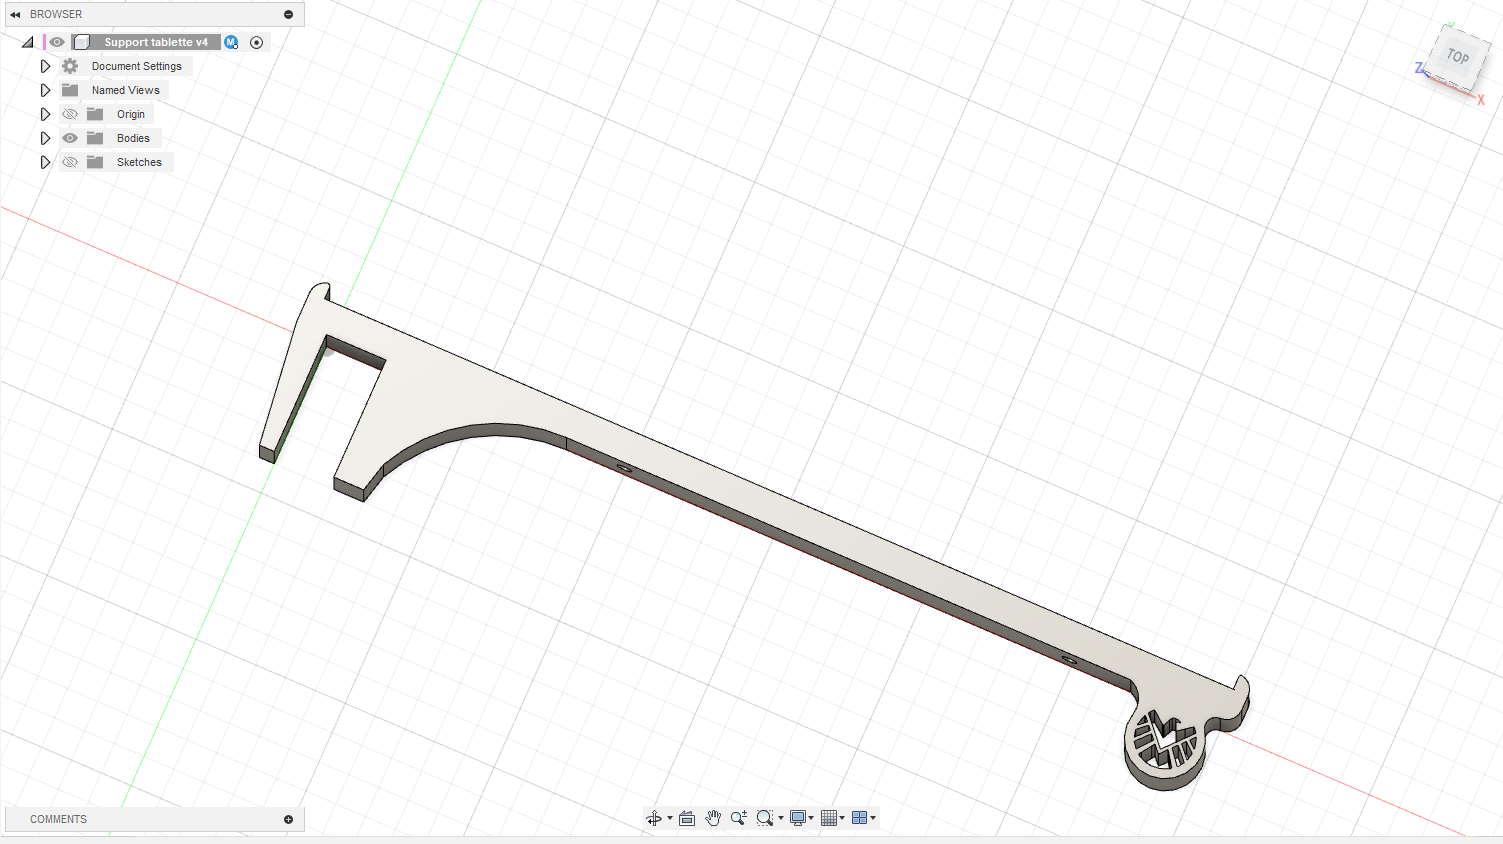Screen dimensions: 1503x844
Task: Activate the Pan hand tool
Action: coord(713,818)
